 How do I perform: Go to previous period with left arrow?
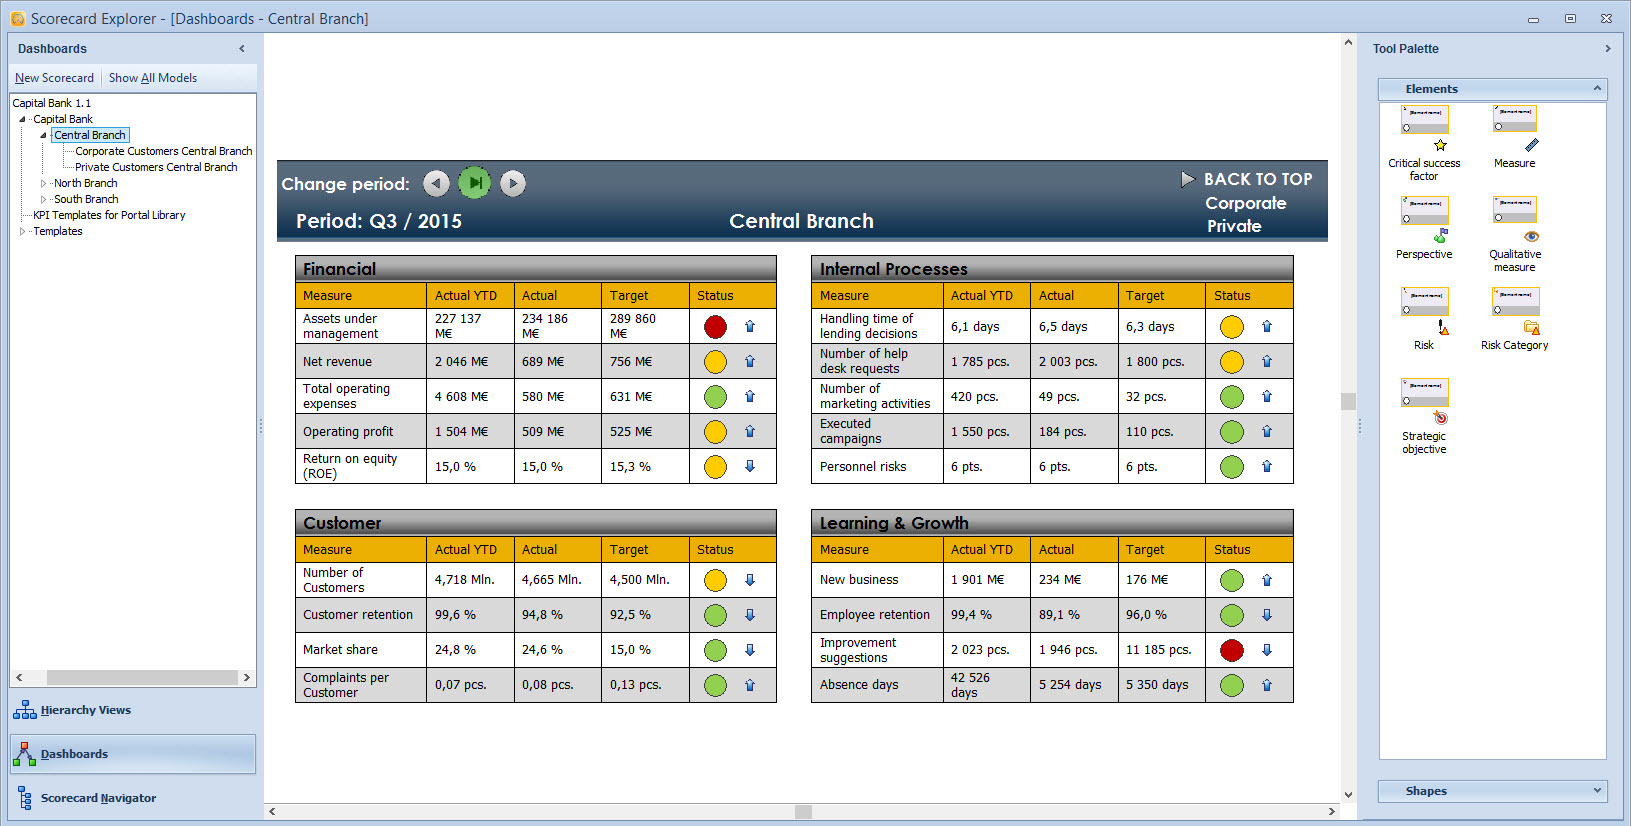(436, 183)
